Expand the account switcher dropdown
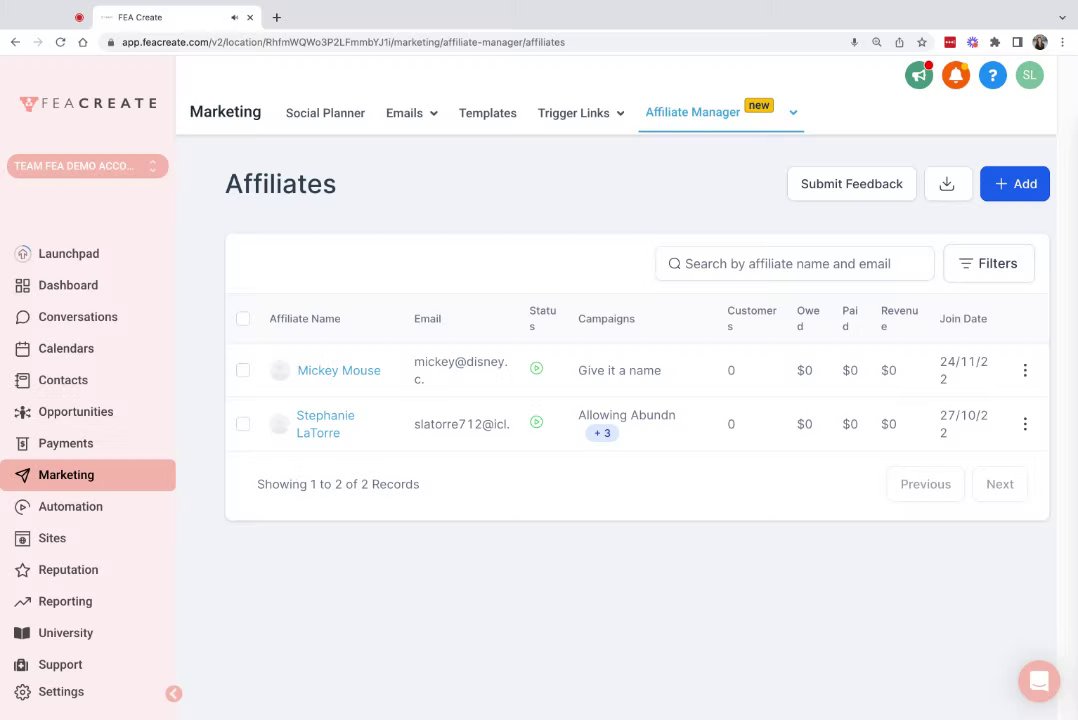 coord(88,166)
